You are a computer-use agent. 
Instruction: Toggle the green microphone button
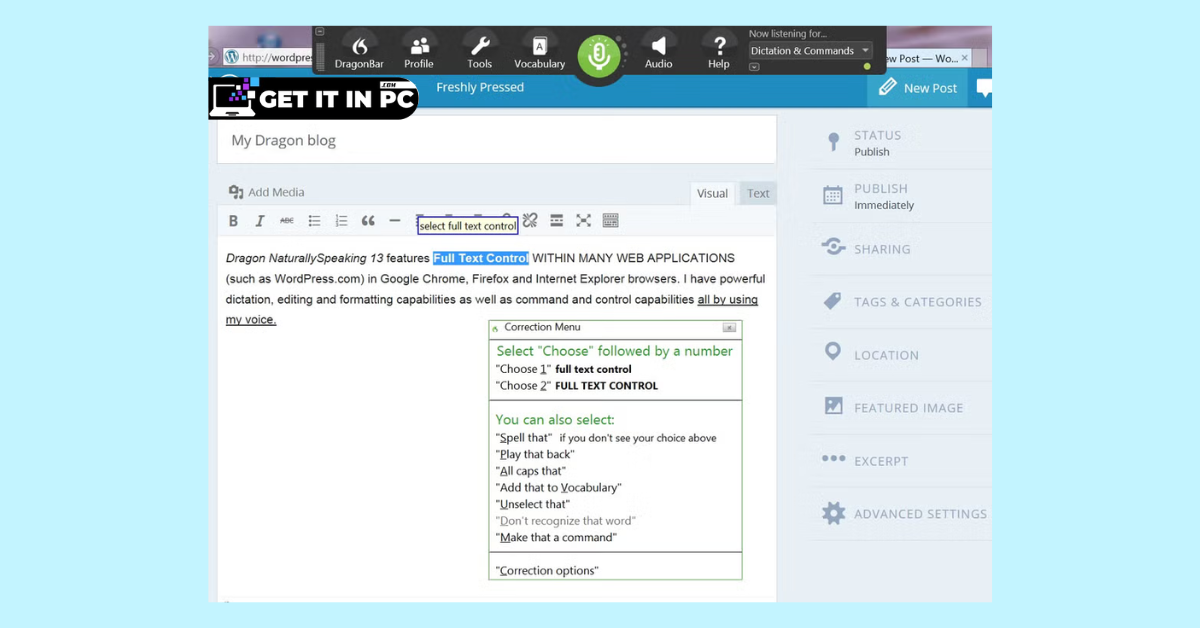coord(599,56)
